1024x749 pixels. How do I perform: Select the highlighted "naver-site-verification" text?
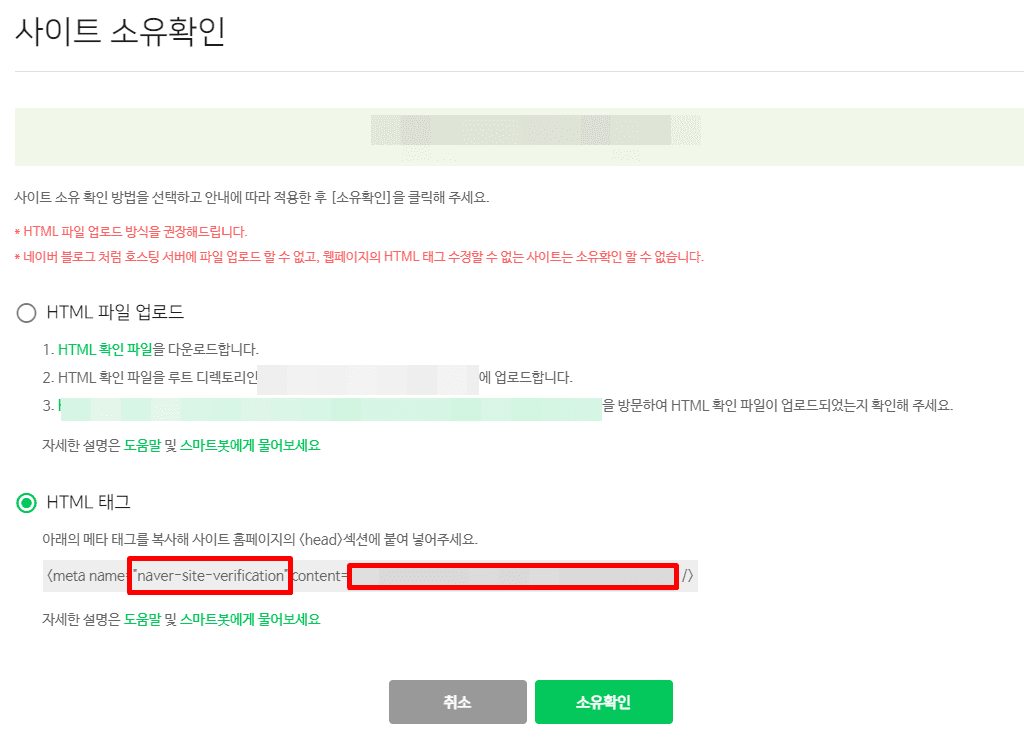[x=209, y=575]
